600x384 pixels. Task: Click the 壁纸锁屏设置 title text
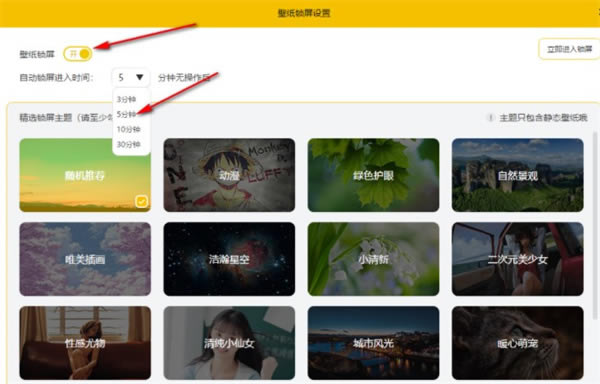(x=304, y=13)
